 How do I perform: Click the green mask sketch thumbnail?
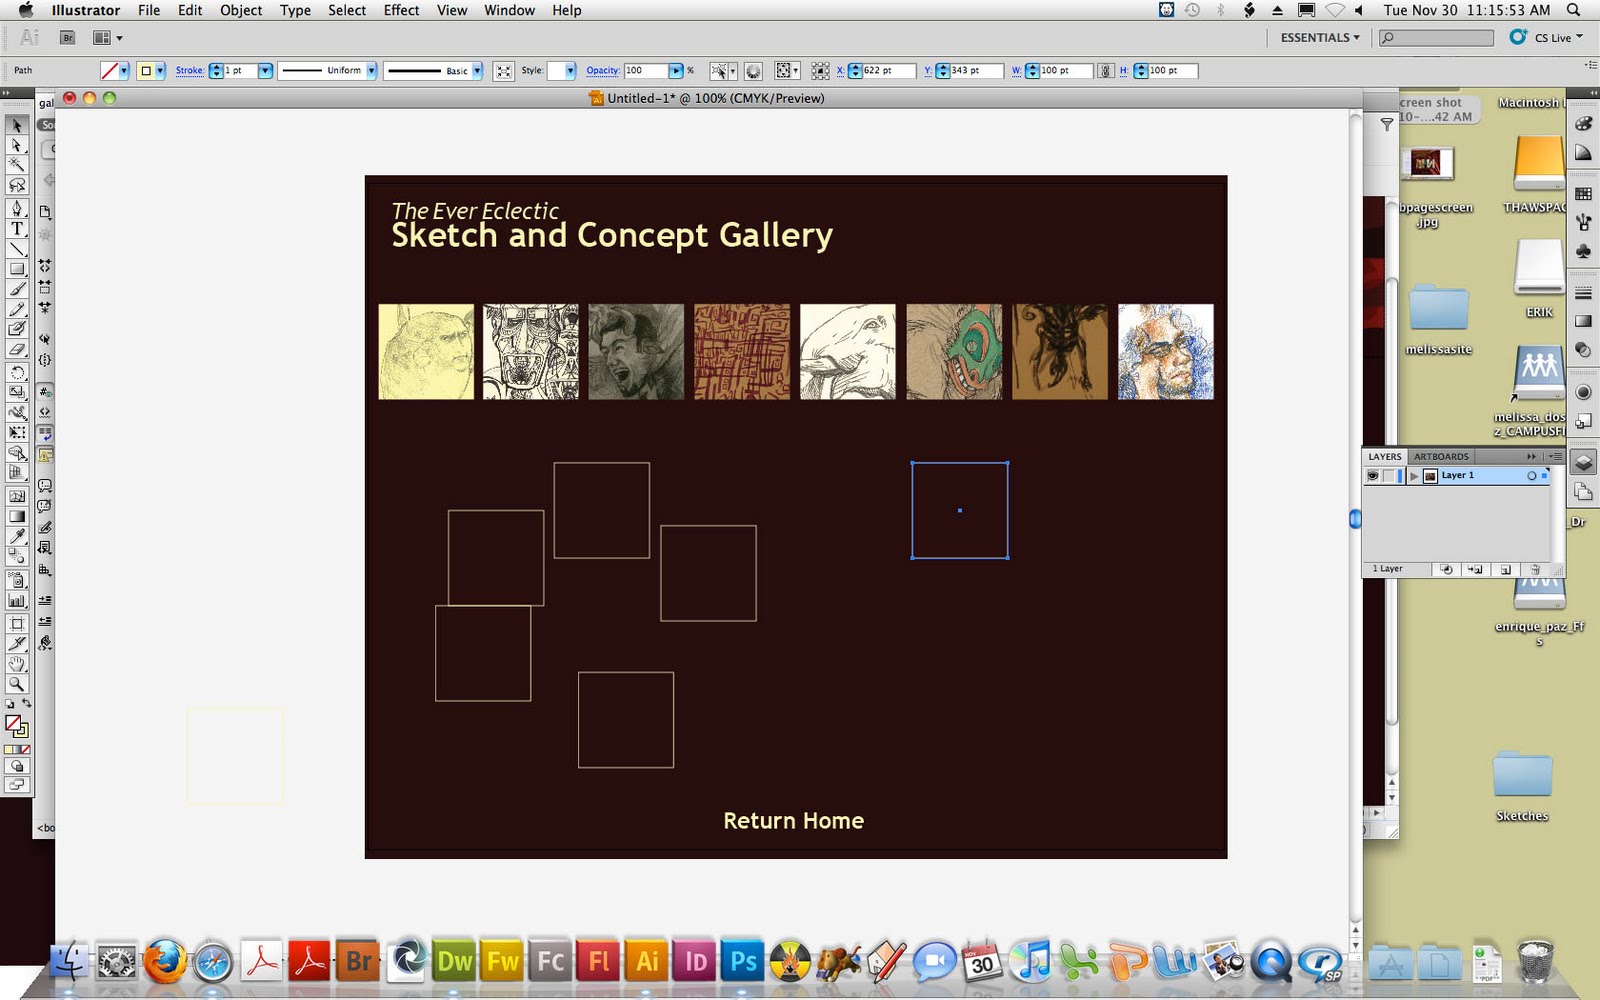coord(954,352)
